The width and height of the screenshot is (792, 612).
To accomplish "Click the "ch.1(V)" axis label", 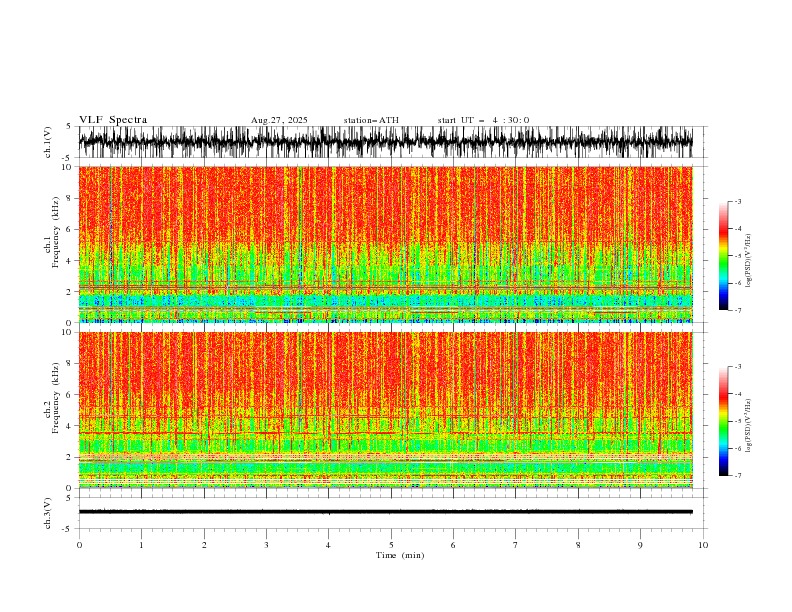I will (x=48, y=142).
